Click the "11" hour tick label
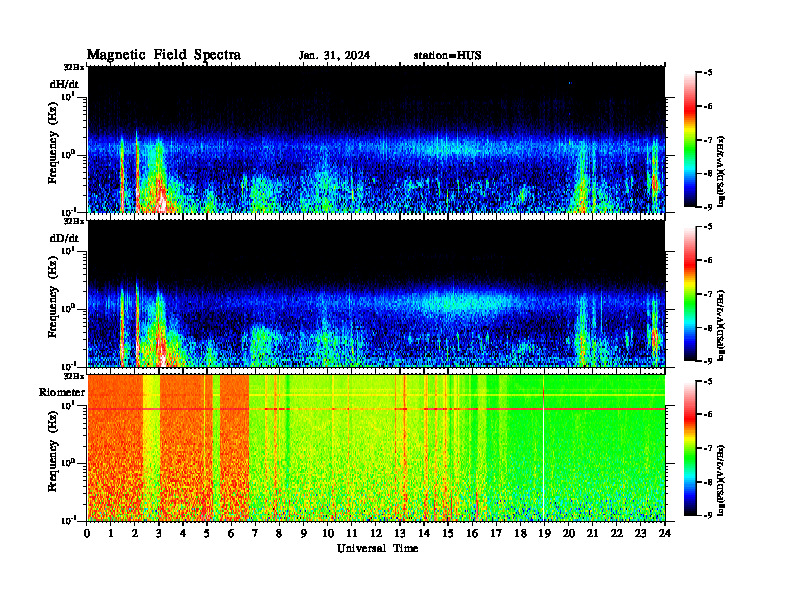The height and width of the screenshot is (612, 792). [352, 533]
